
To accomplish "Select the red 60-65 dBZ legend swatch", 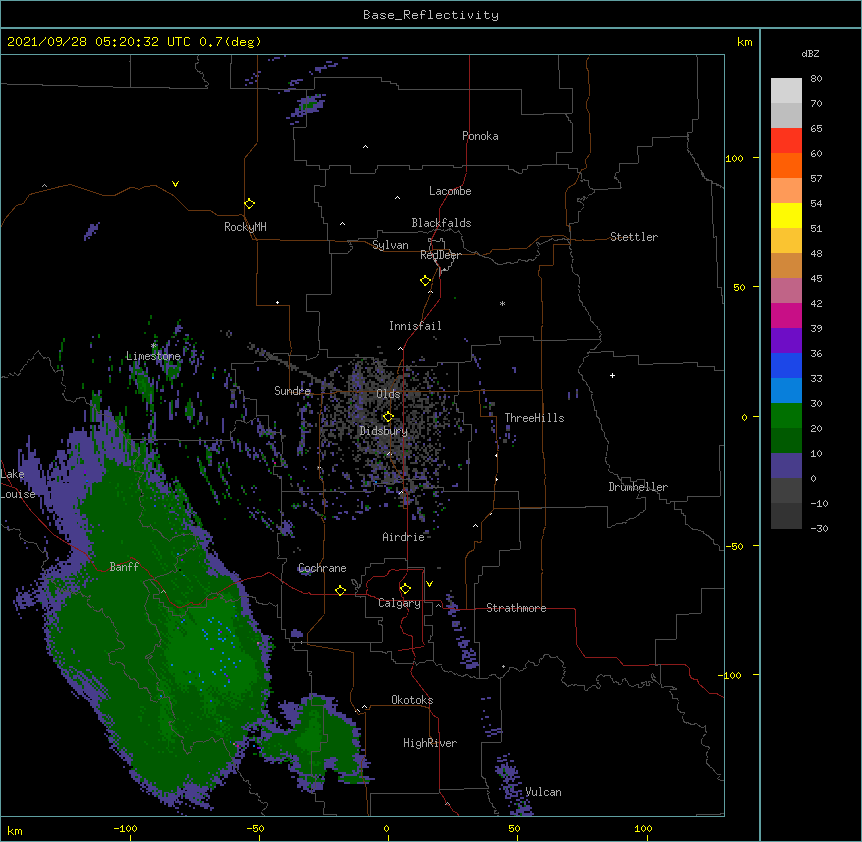I will [x=786, y=141].
